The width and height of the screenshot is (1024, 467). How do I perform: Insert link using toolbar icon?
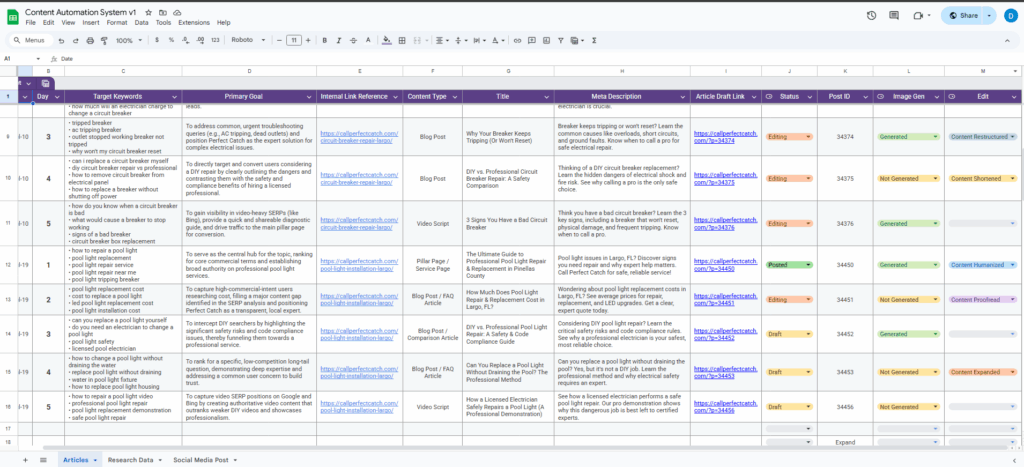click(517, 40)
